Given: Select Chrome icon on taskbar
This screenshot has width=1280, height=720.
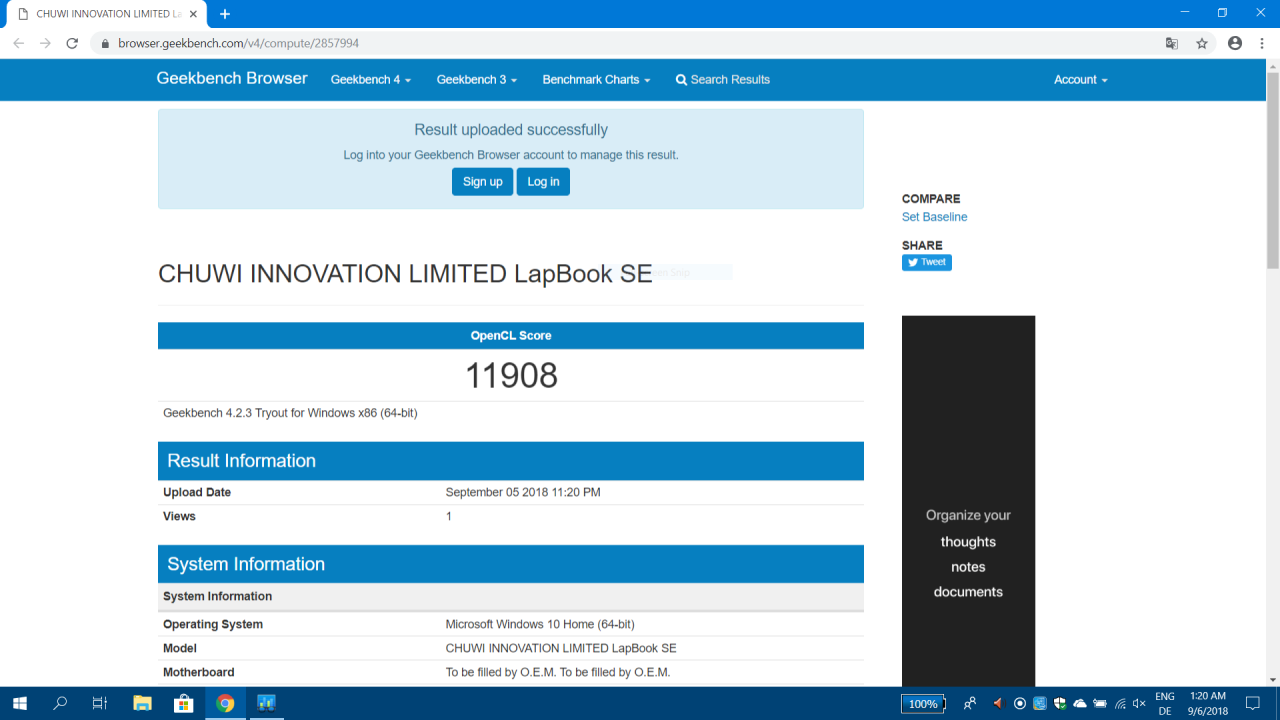Looking at the screenshot, I should 225,703.
